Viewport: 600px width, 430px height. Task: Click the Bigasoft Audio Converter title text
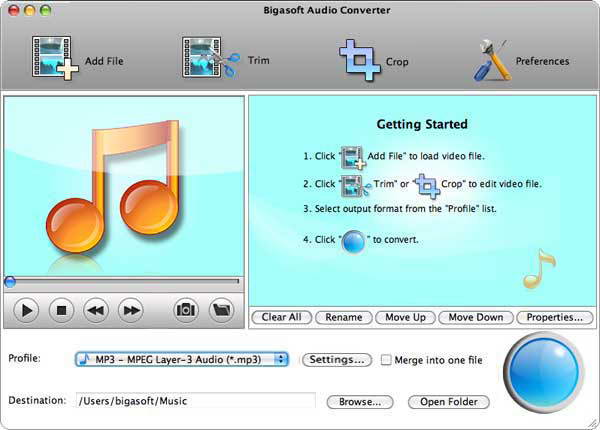click(x=326, y=10)
